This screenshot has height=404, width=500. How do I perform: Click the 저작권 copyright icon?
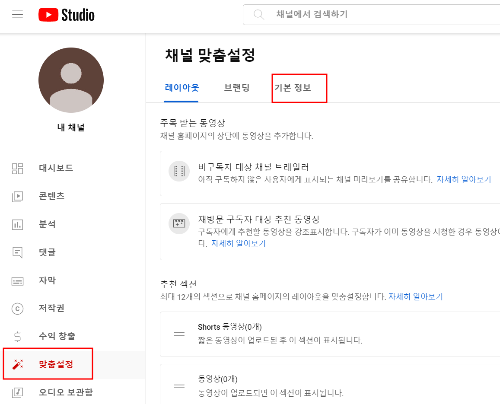[x=17, y=308]
